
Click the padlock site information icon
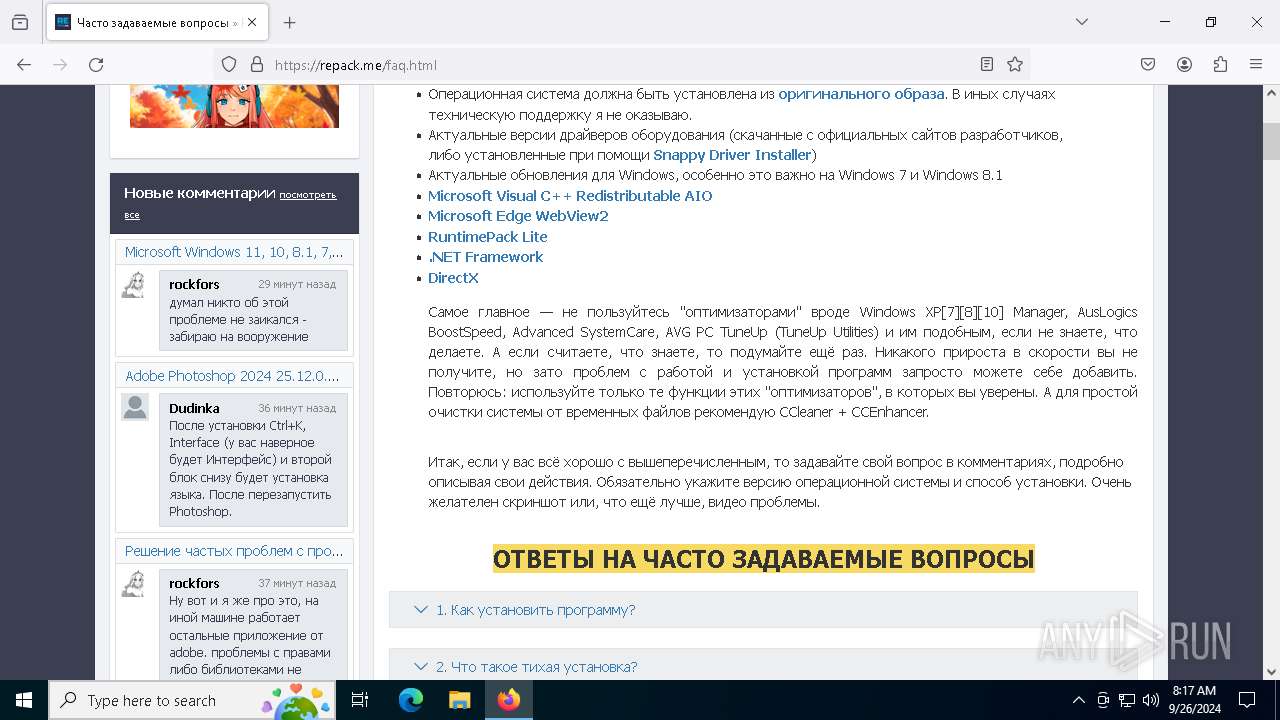point(257,64)
